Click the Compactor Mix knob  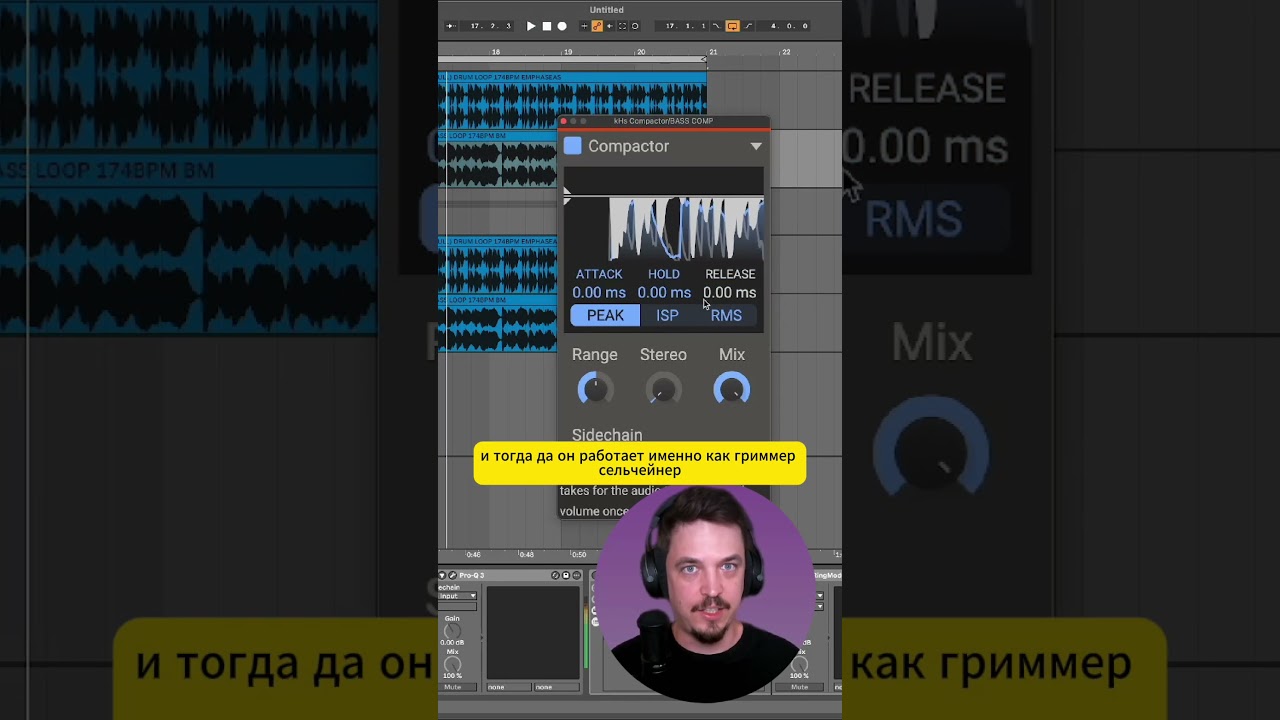coord(732,389)
